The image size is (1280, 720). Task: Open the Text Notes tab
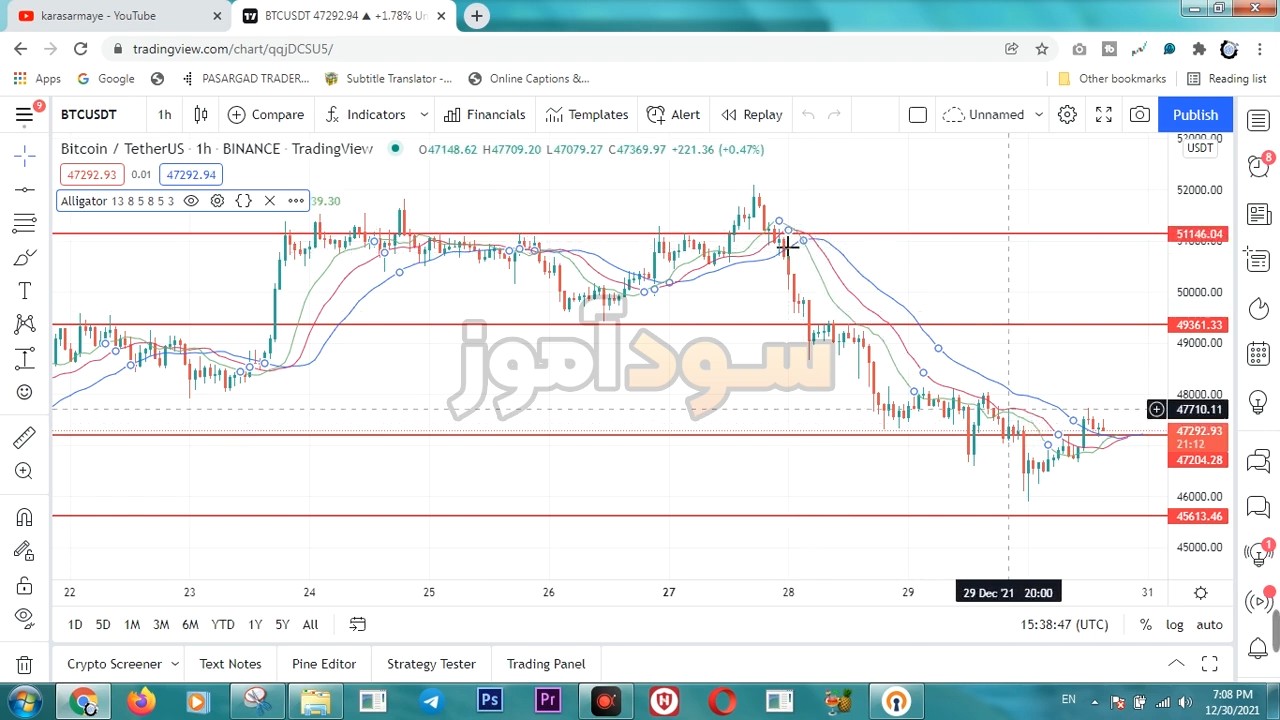tap(230, 664)
